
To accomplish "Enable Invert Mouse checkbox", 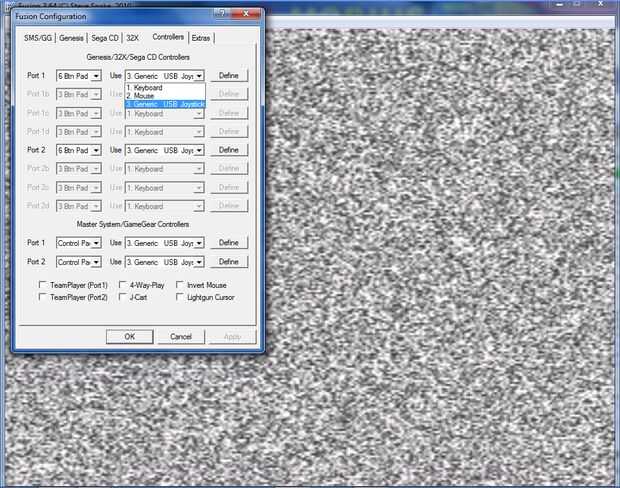I will (180, 285).
